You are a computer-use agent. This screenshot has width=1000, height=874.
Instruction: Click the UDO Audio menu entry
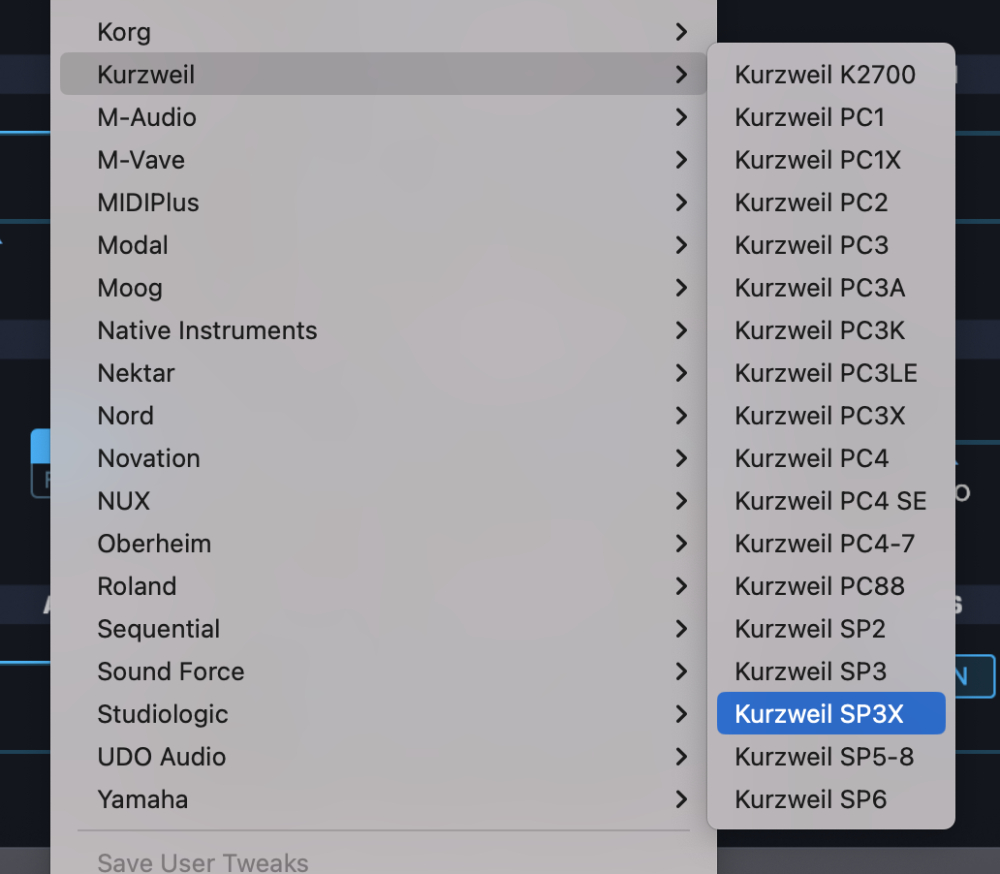161,757
